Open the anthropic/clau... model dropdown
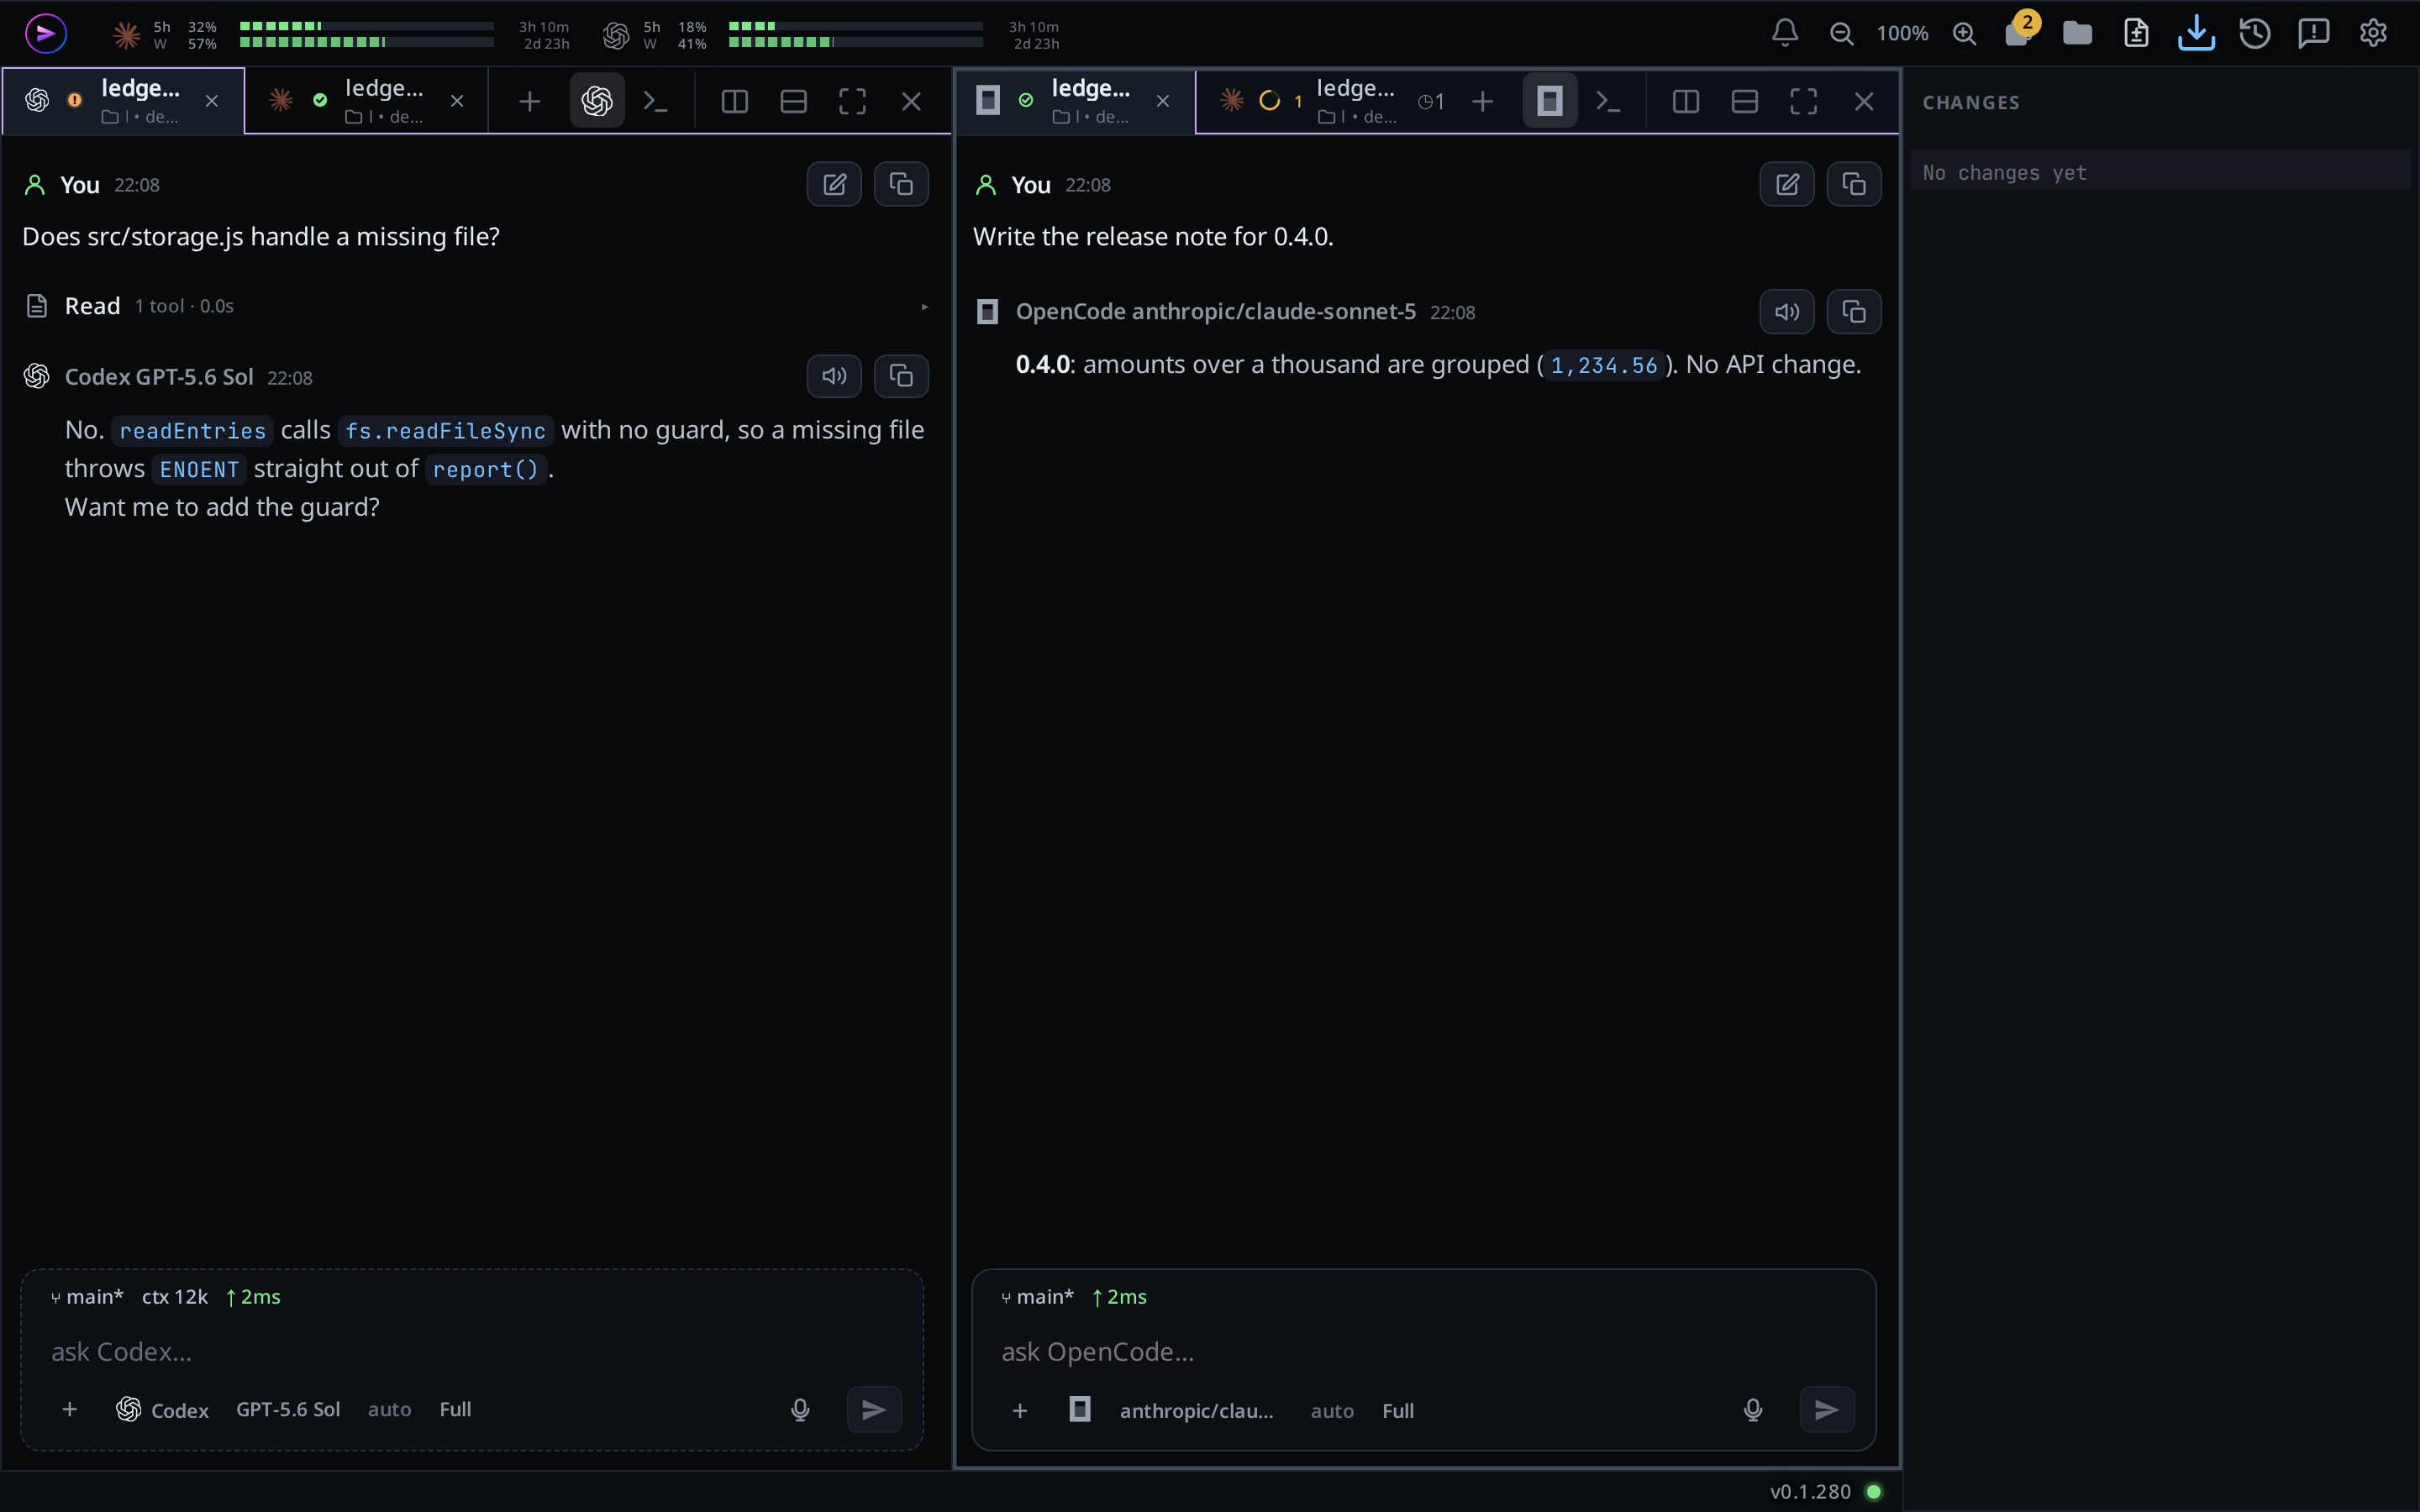This screenshot has width=2420, height=1512. tap(1196, 1411)
